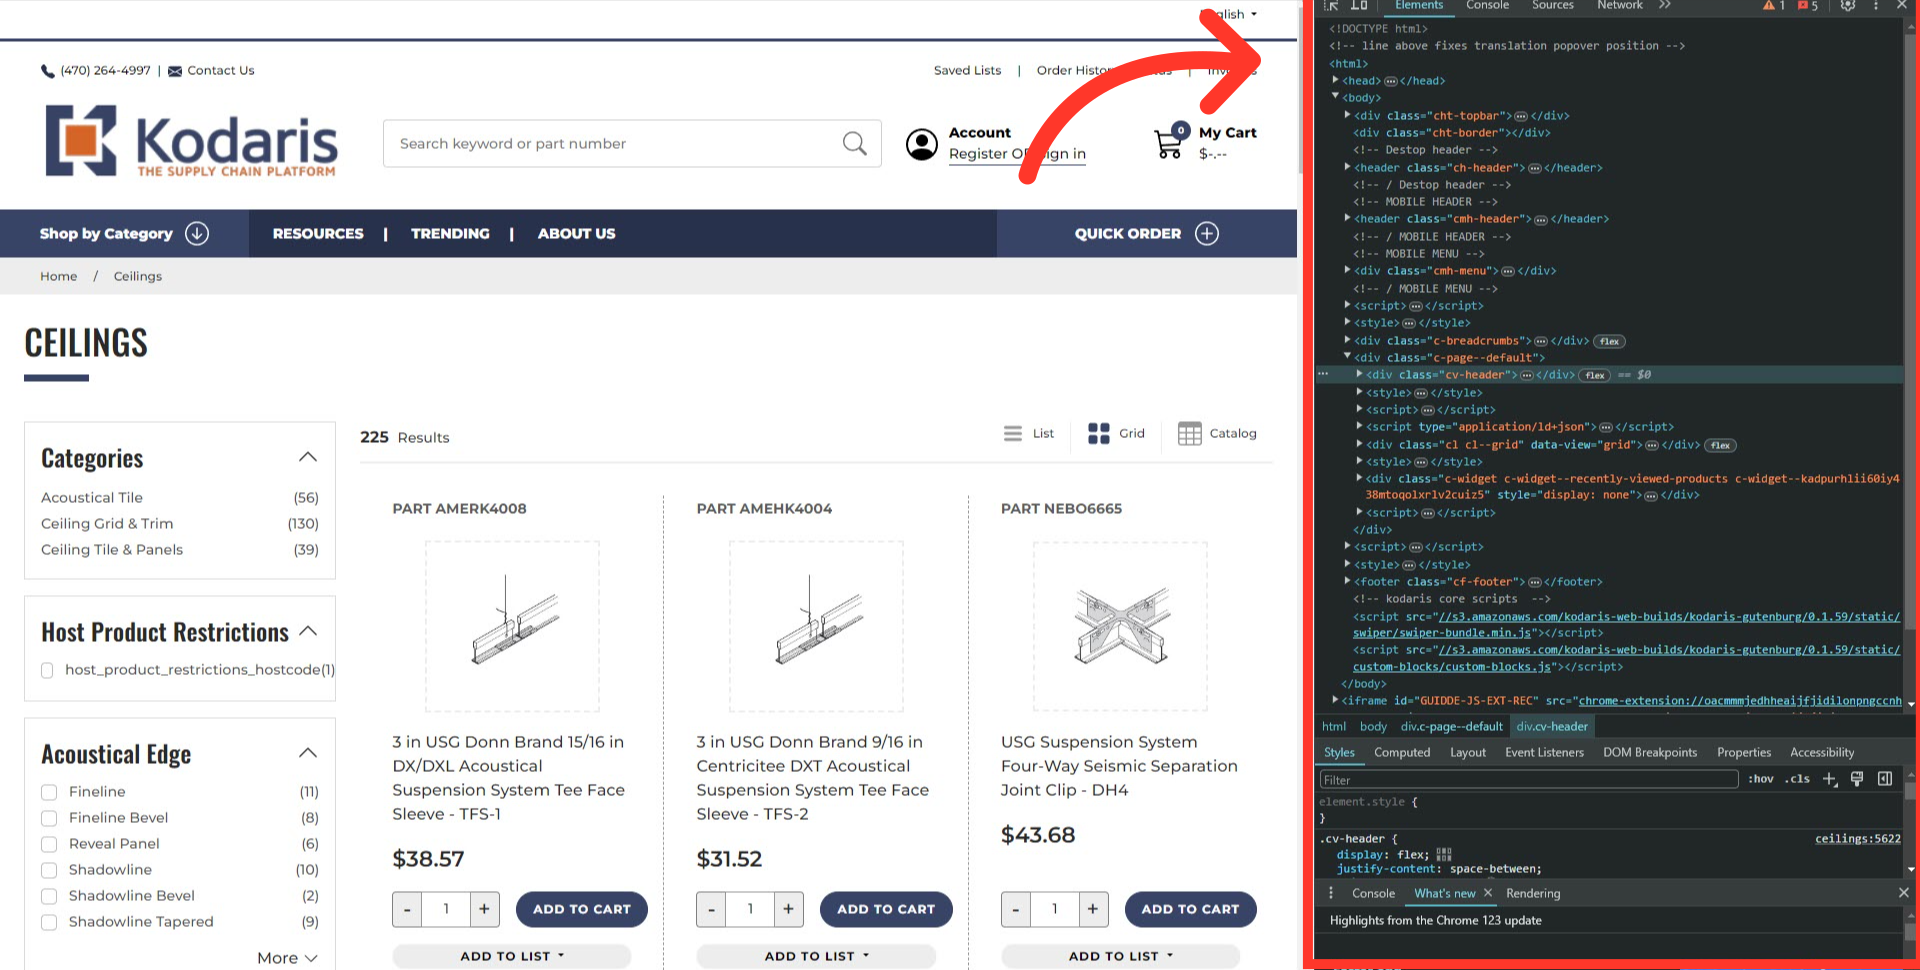The image size is (1920, 970).
Task: Check the Fineline filter checkbox
Action: tap(49, 792)
